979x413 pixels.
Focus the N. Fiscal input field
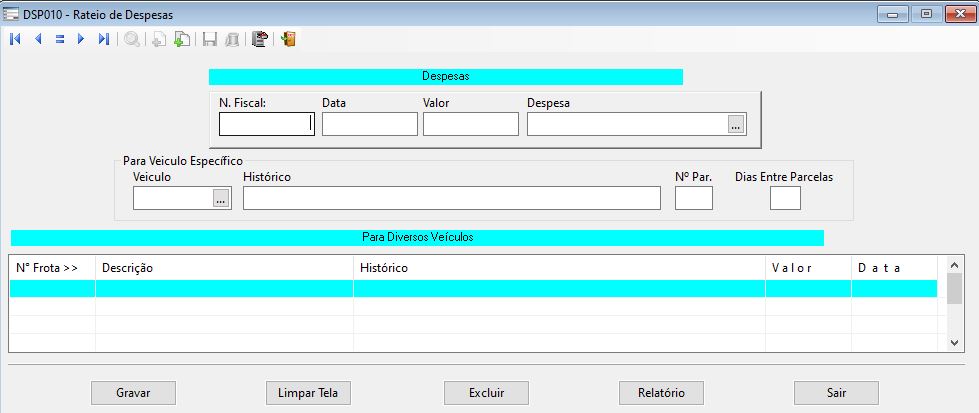click(x=266, y=124)
